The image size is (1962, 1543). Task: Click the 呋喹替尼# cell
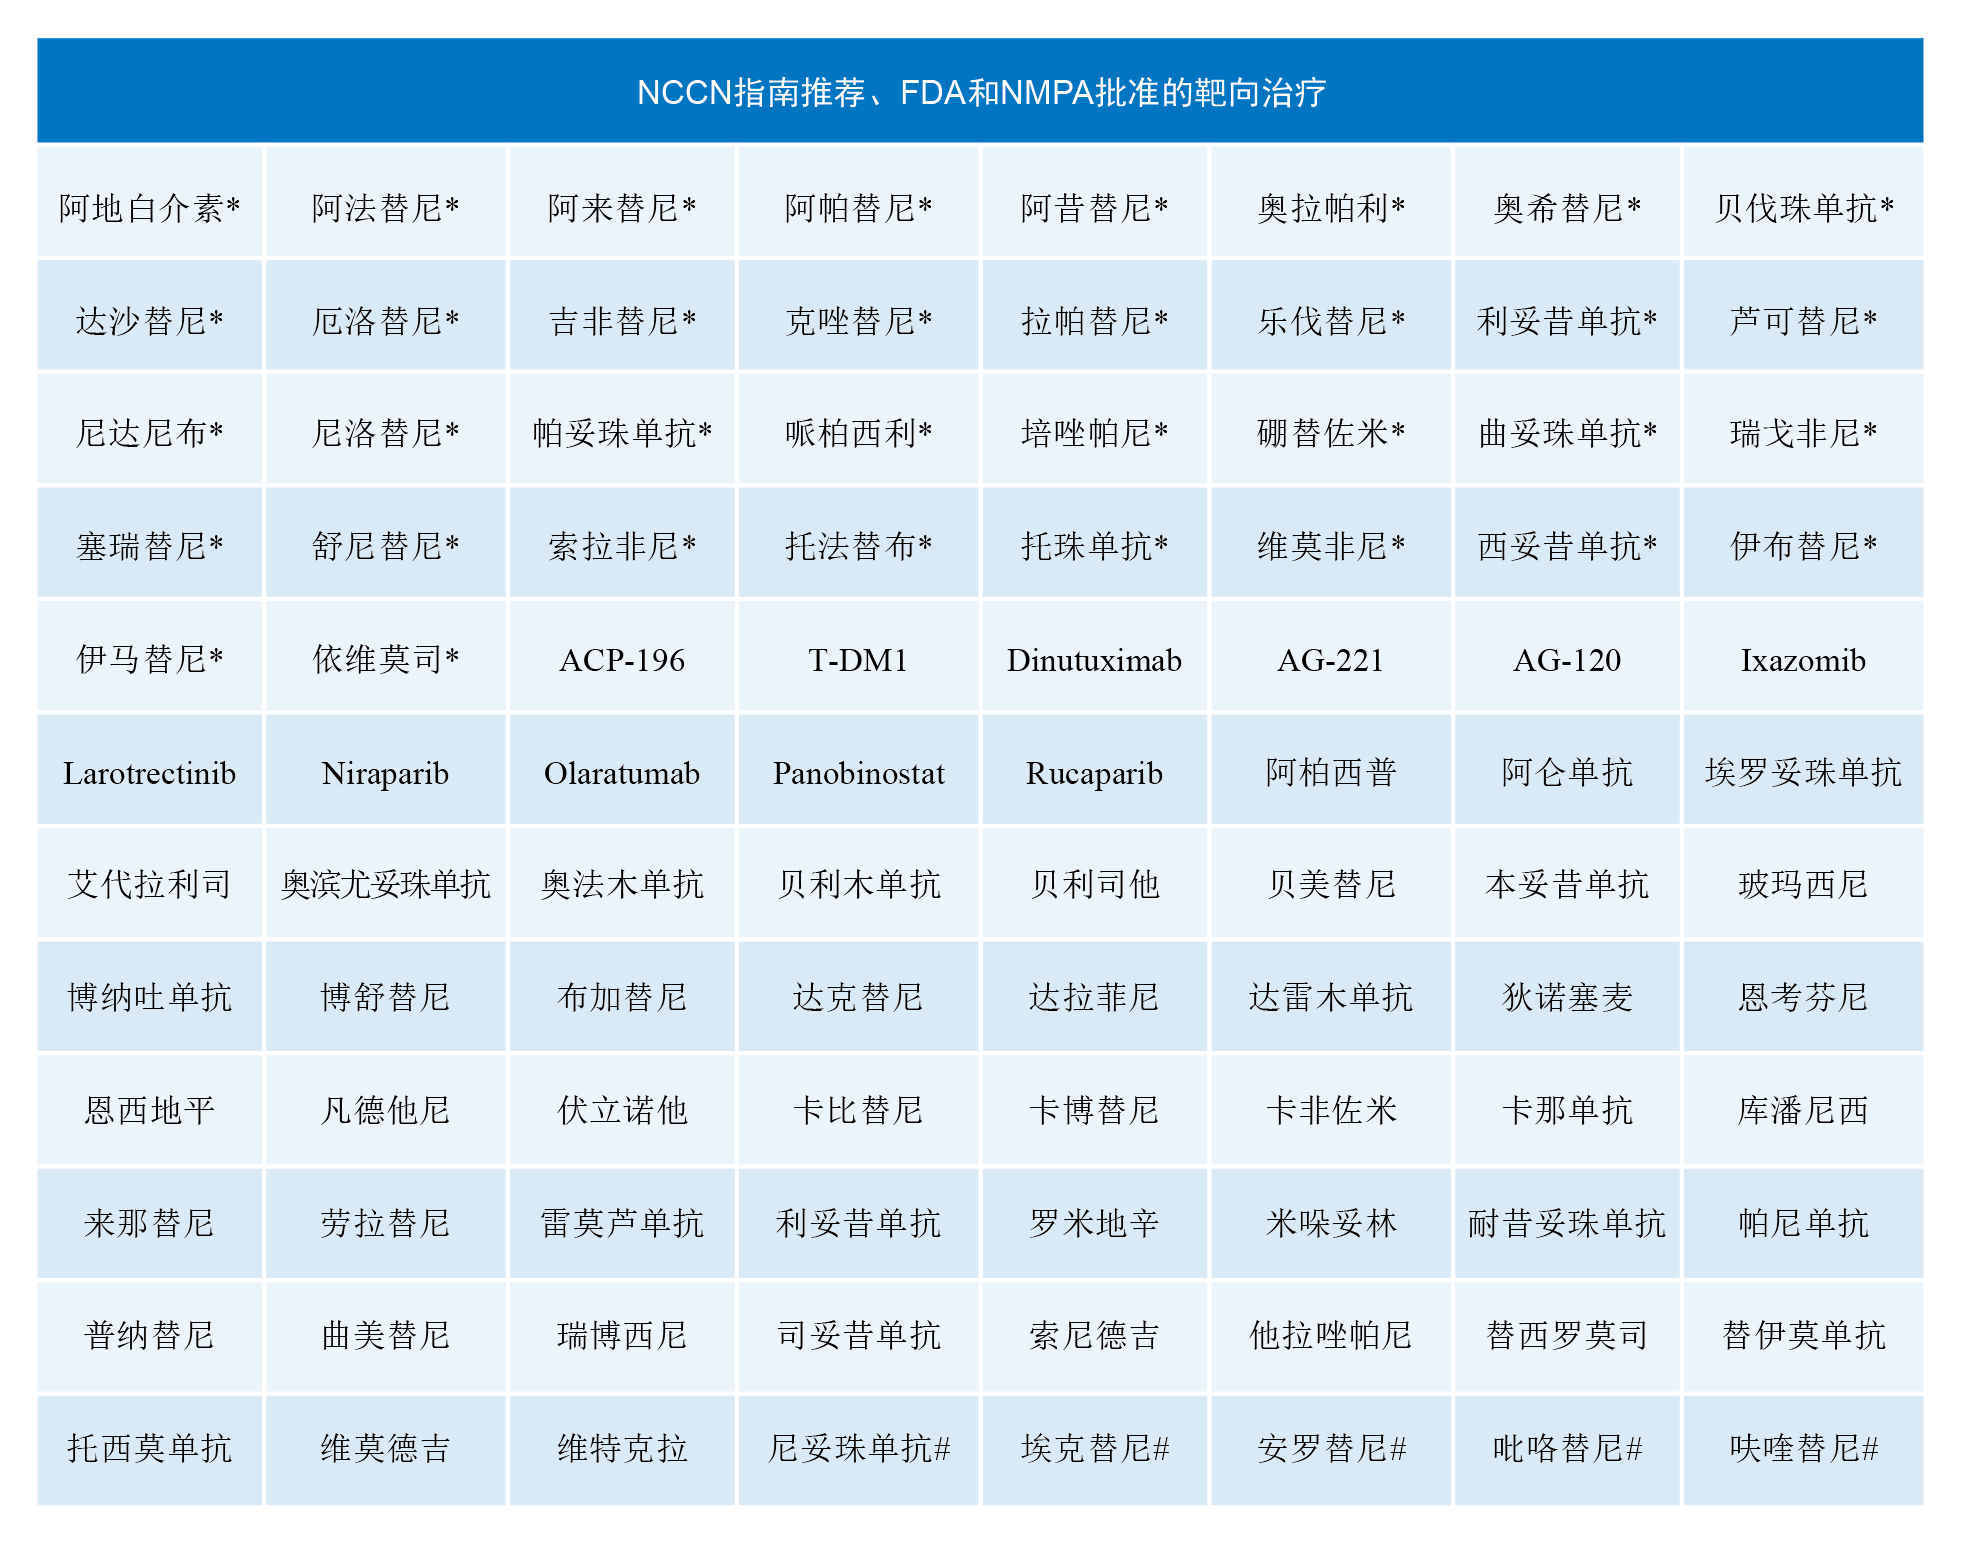coord(1803,1448)
